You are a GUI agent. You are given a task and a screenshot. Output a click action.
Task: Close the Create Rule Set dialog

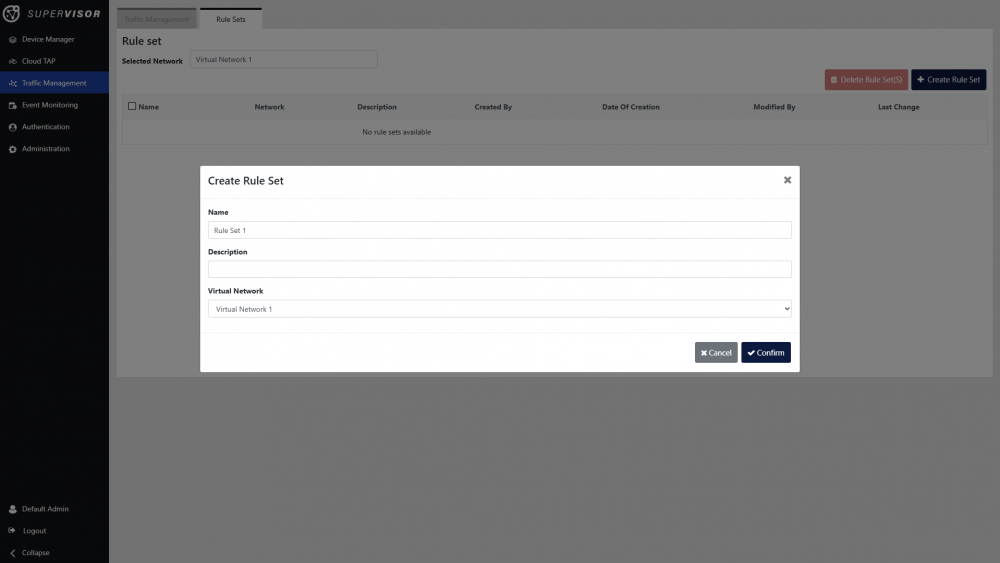click(x=787, y=180)
